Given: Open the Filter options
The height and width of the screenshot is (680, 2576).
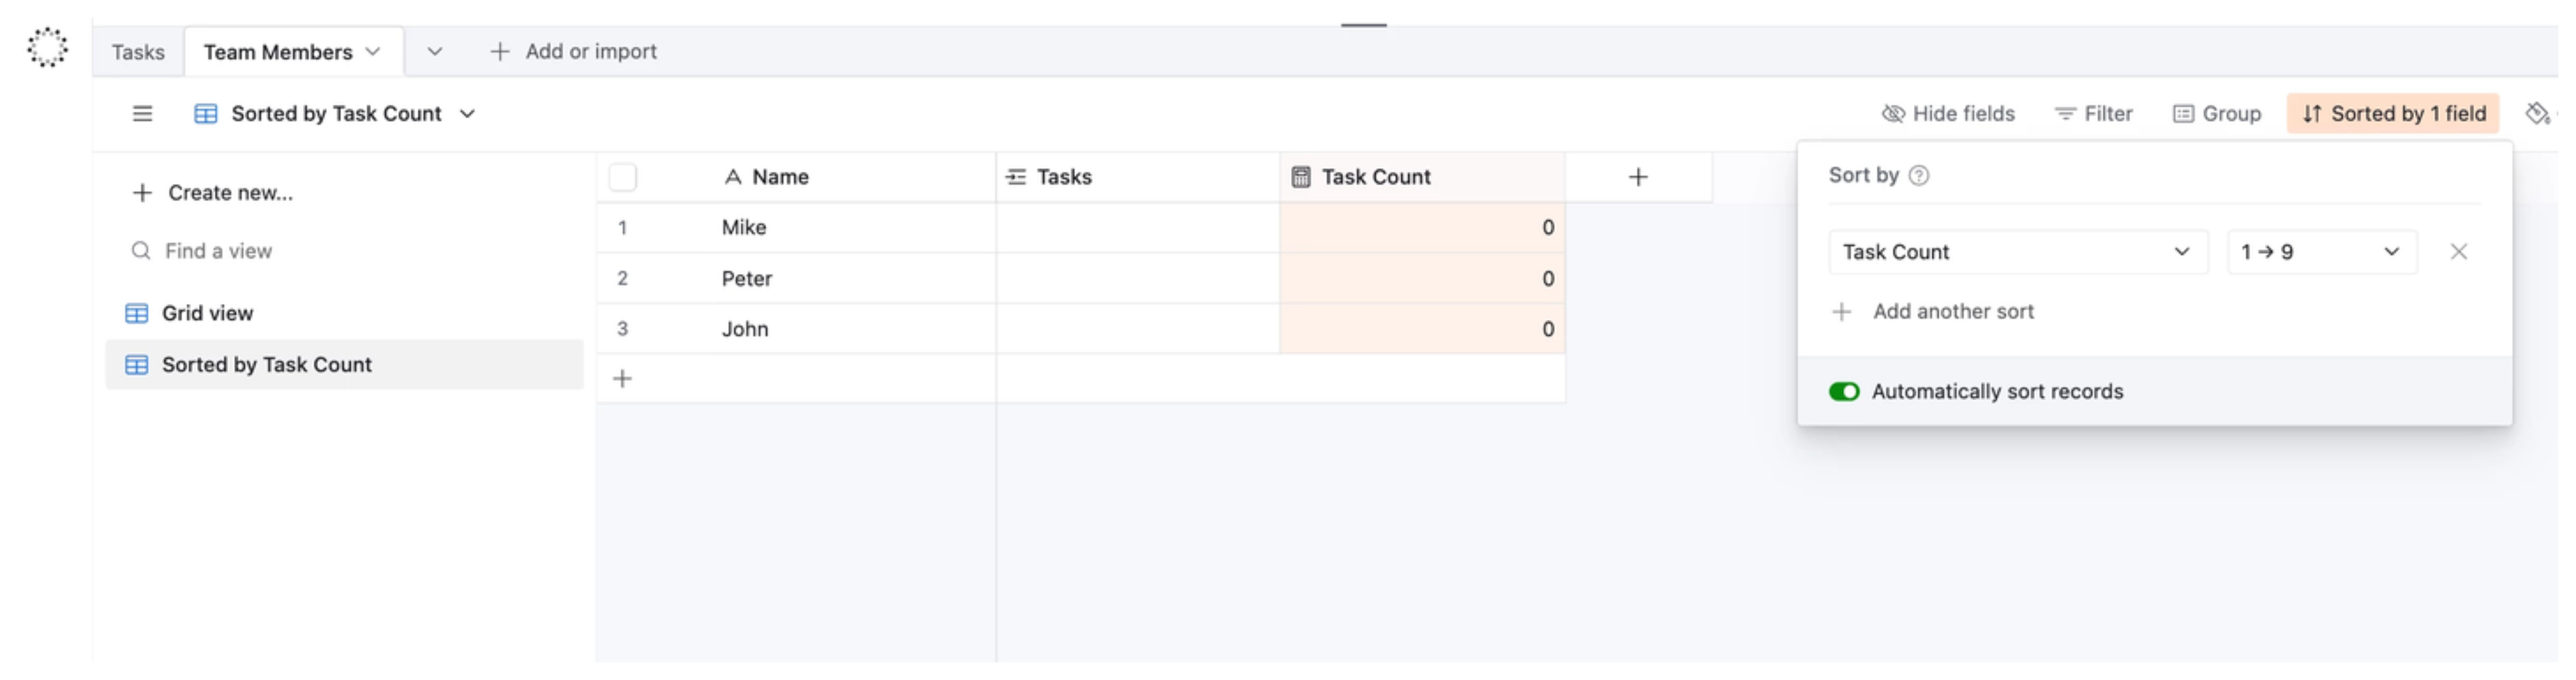Looking at the screenshot, I should [x=2093, y=113].
